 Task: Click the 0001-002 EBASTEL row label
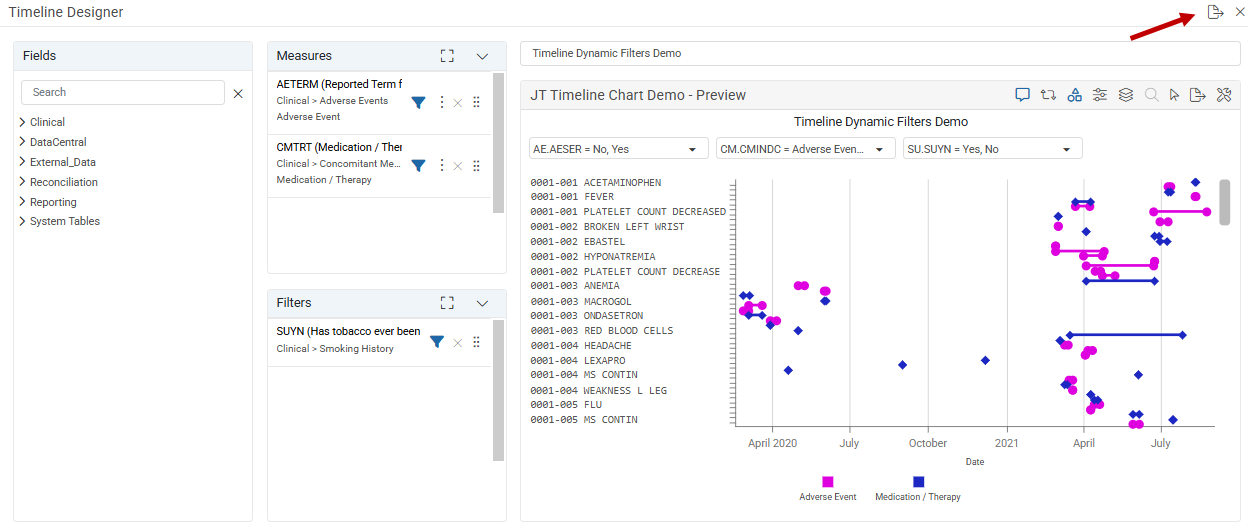point(578,242)
